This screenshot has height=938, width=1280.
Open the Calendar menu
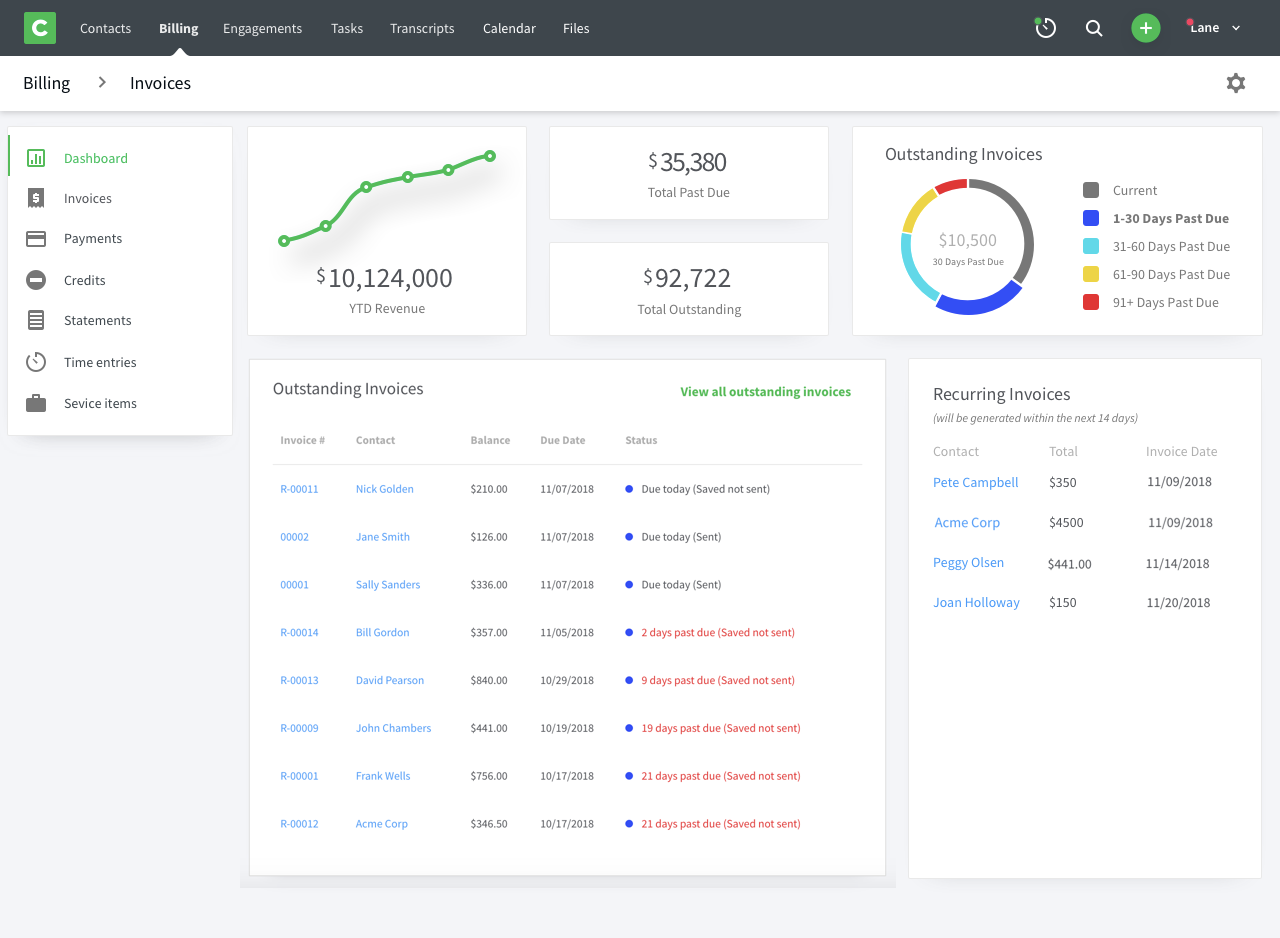(x=509, y=28)
